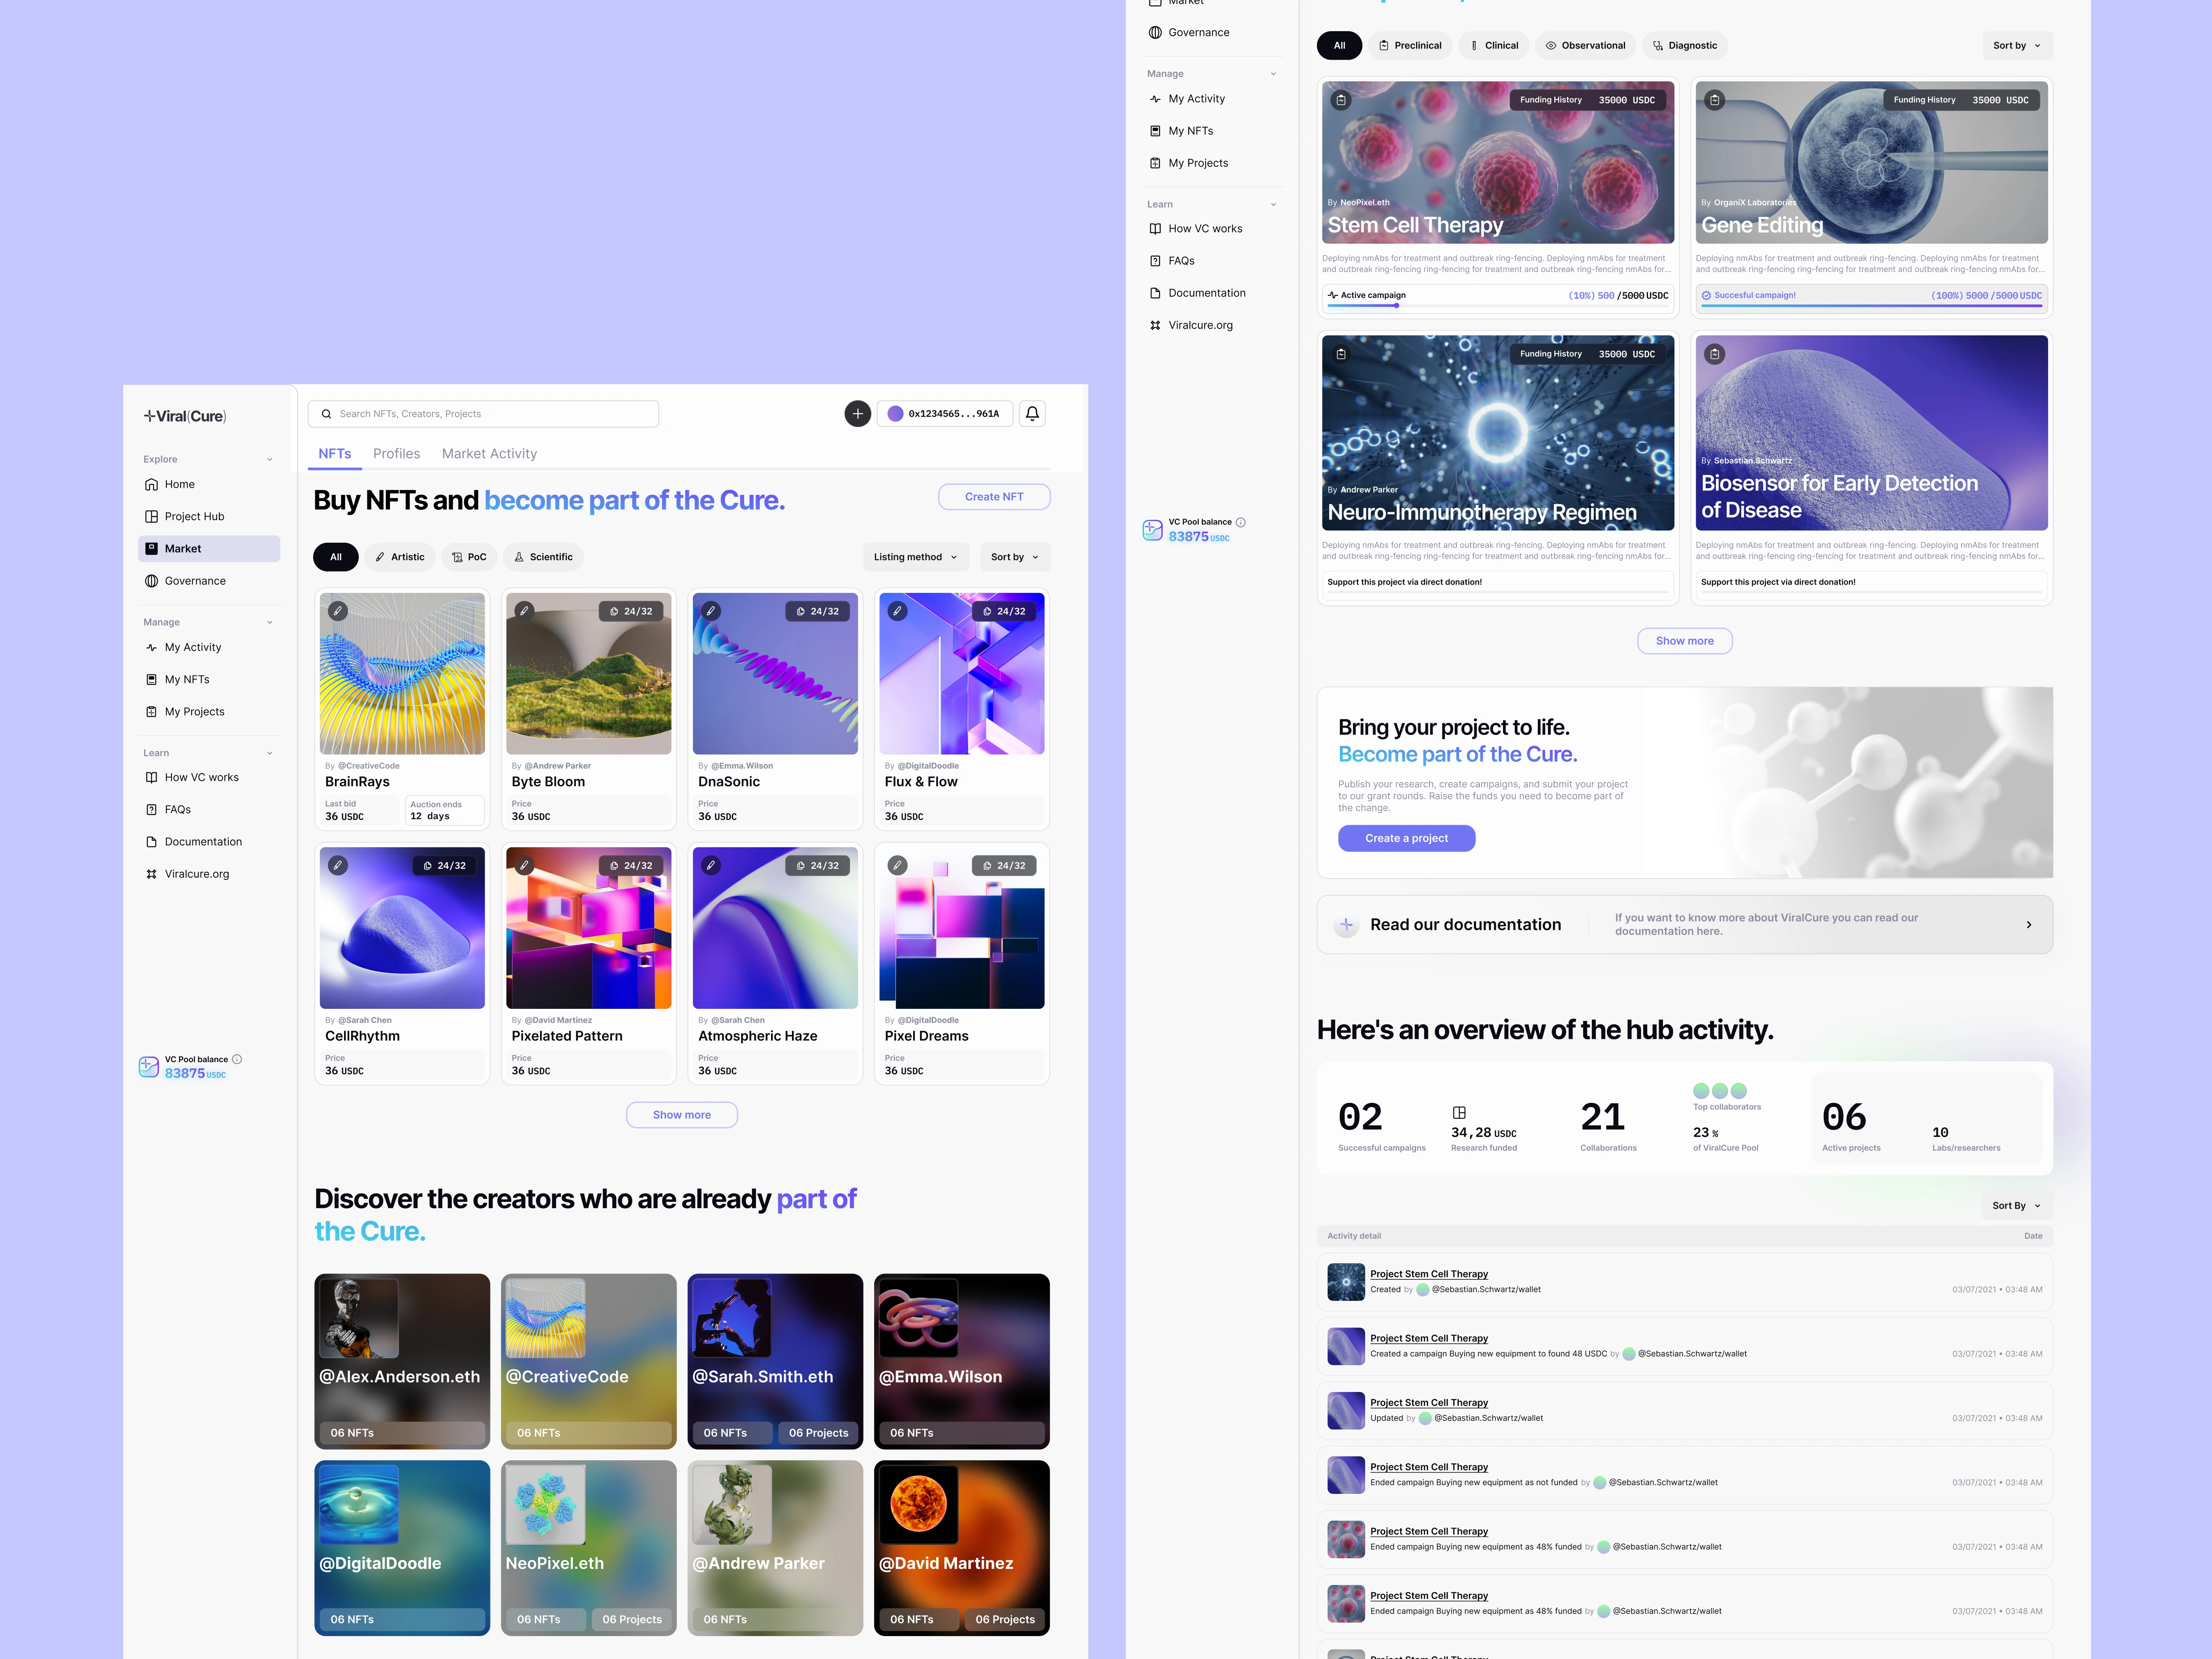This screenshot has width=2212, height=1659.
Task: Switch to the Profiles tab
Action: (x=396, y=454)
